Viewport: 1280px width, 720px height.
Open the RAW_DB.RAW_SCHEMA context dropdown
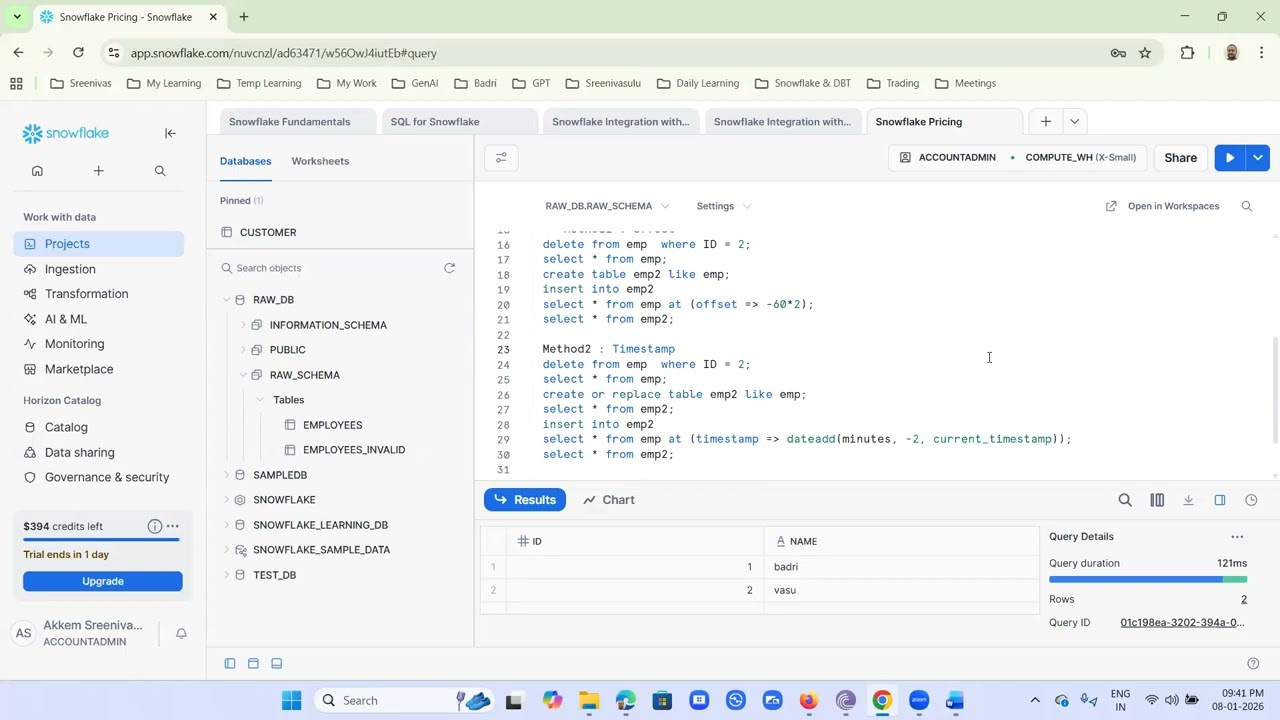tap(607, 206)
